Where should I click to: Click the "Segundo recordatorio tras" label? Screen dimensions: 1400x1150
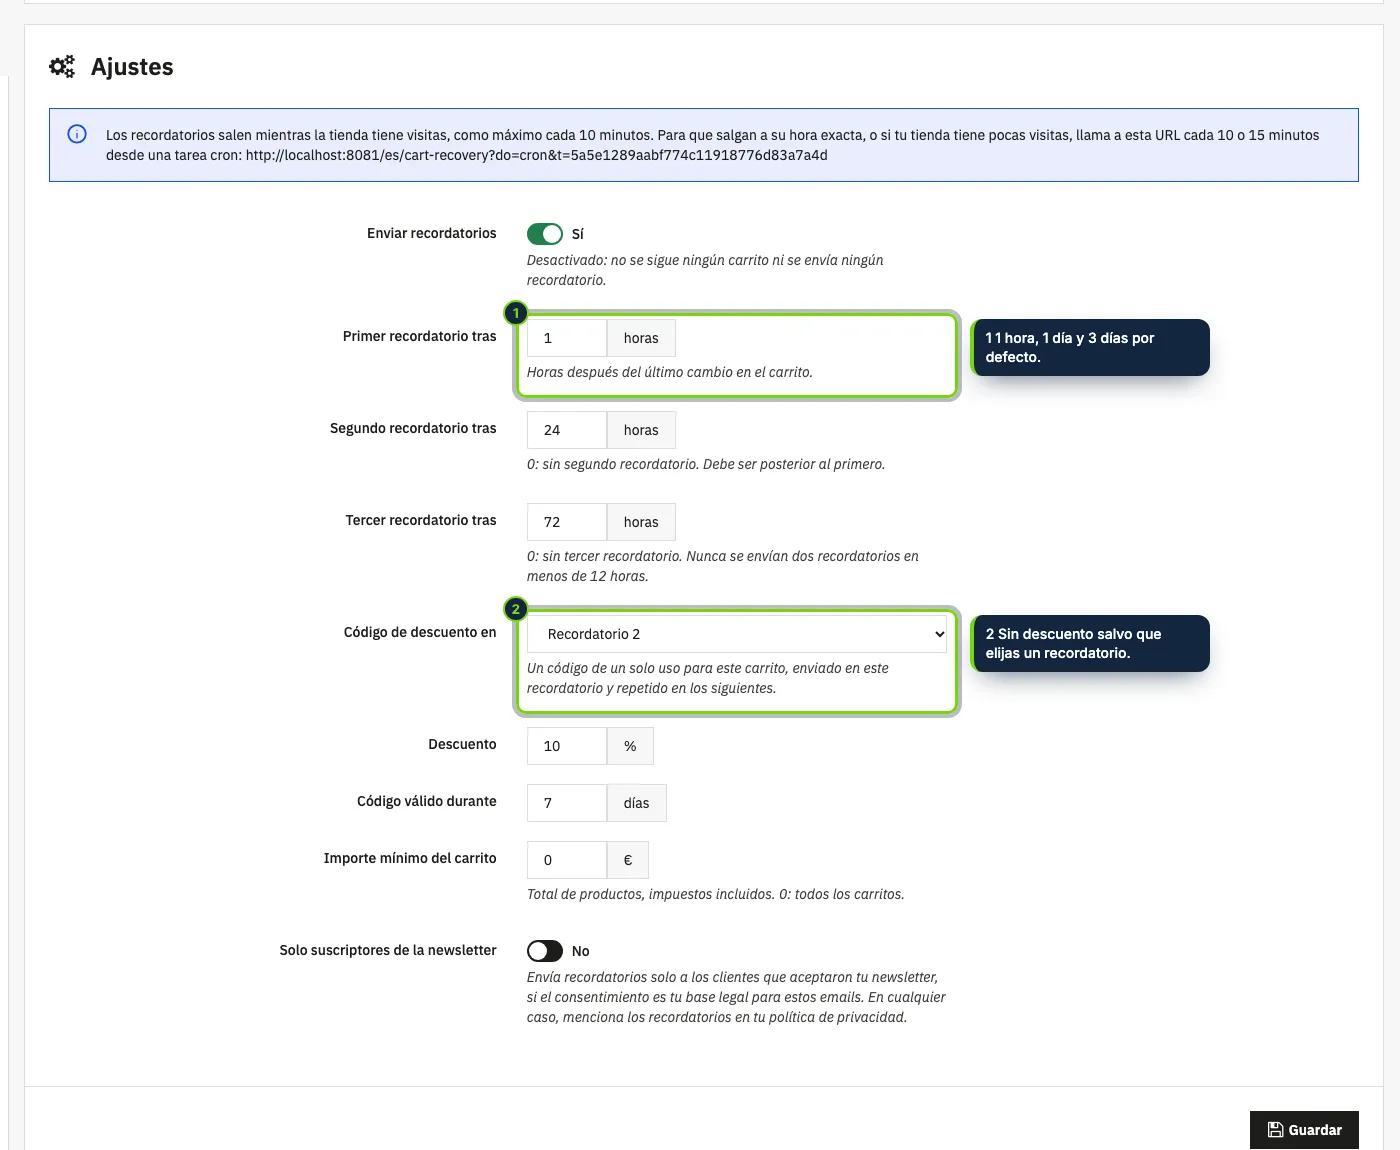click(x=413, y=428)
